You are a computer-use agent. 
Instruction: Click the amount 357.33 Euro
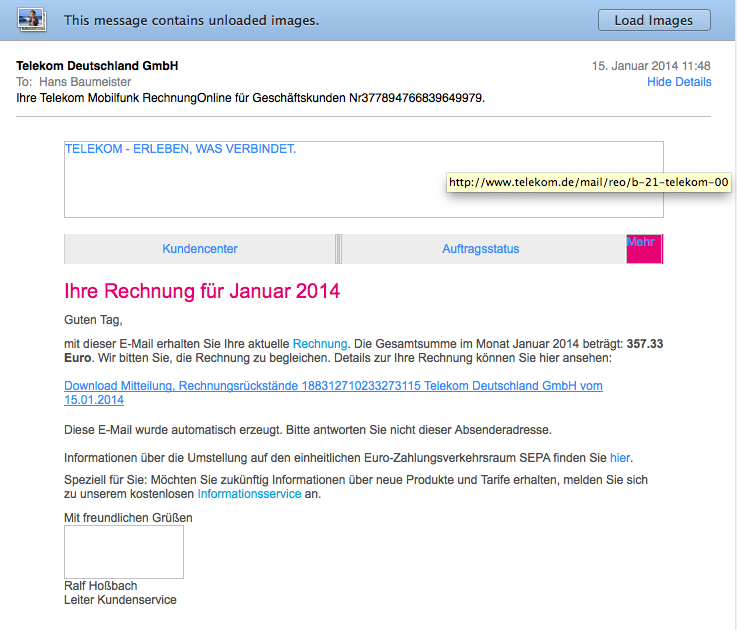coord(363,351)
